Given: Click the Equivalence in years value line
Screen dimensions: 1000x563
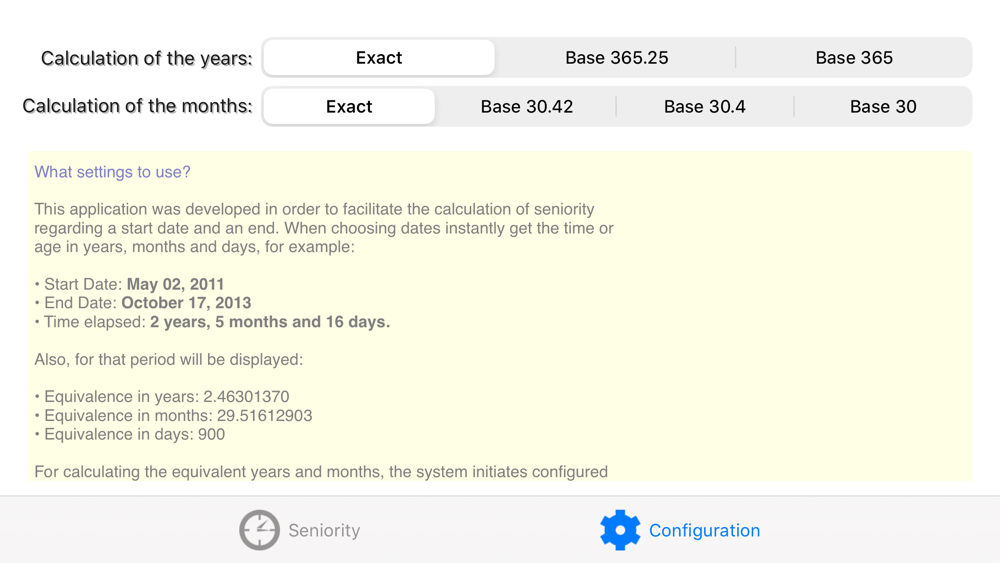Looking at the screenshot, I should coord(162,397).
